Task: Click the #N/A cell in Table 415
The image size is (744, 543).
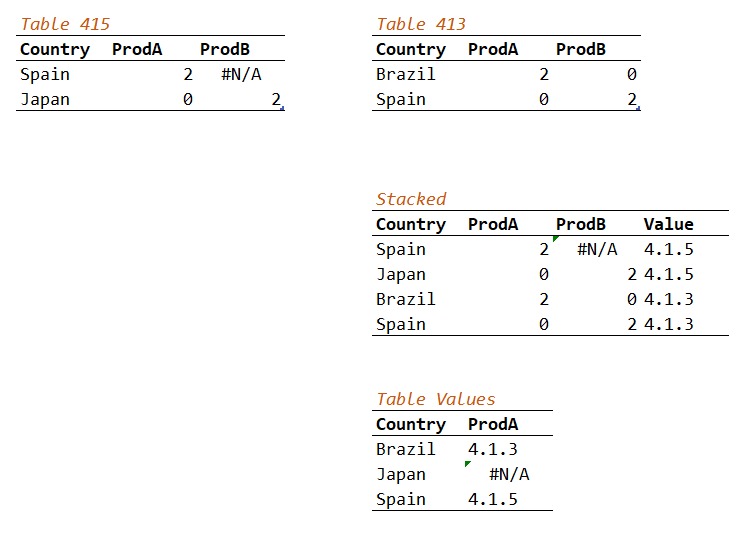Action: [241, 75]
